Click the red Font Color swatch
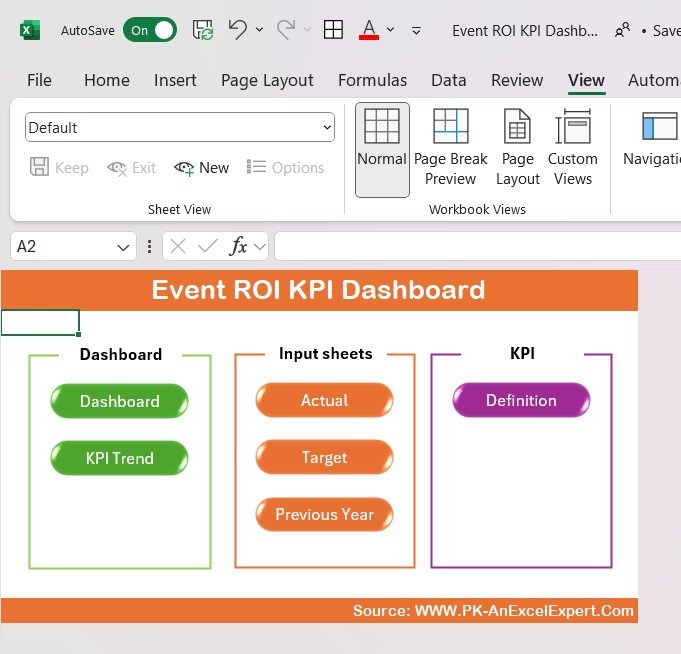Image resolution: width=681 pixels, height=654 pixels. click(368, 30)
